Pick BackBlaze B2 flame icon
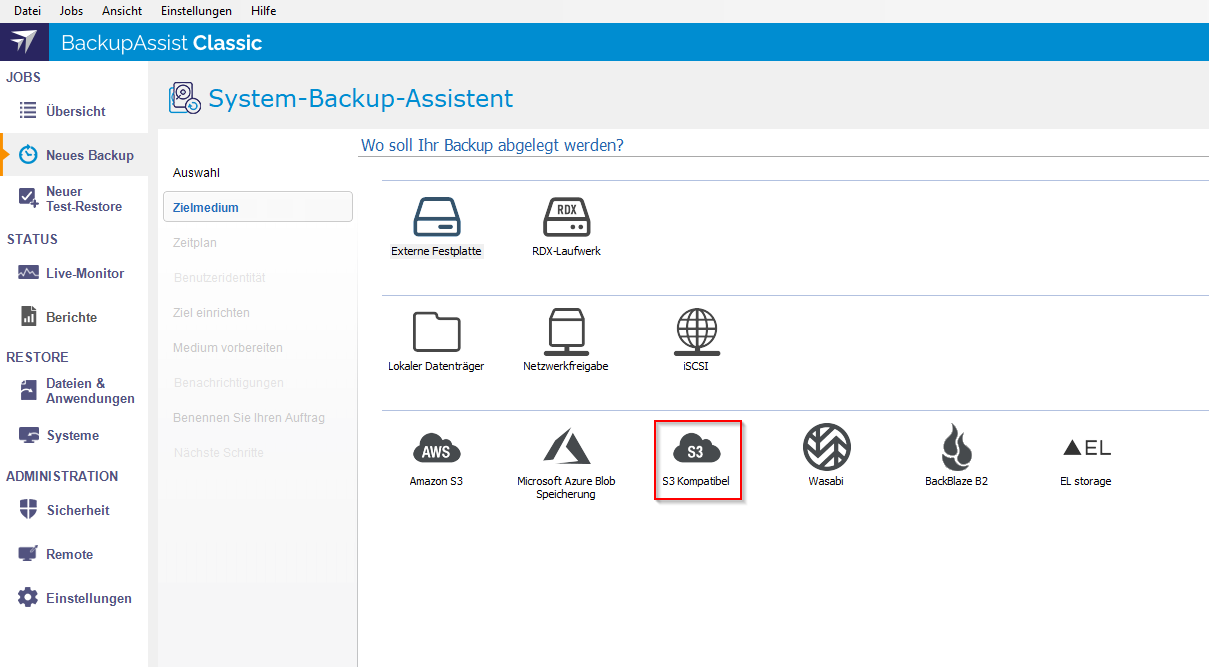The height and width of the screenshot is (667, 1209). coord(956,448)
